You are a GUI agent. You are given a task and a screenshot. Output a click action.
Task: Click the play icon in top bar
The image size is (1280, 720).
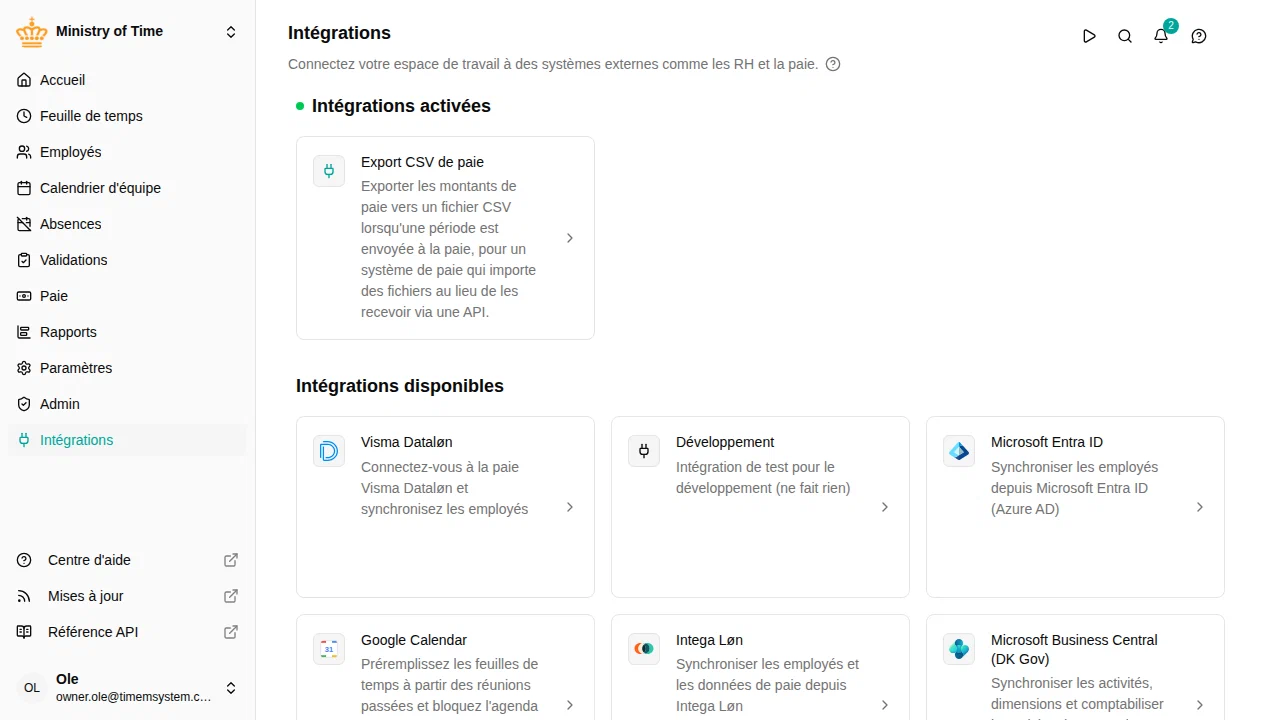click(x=1089, y=36)
